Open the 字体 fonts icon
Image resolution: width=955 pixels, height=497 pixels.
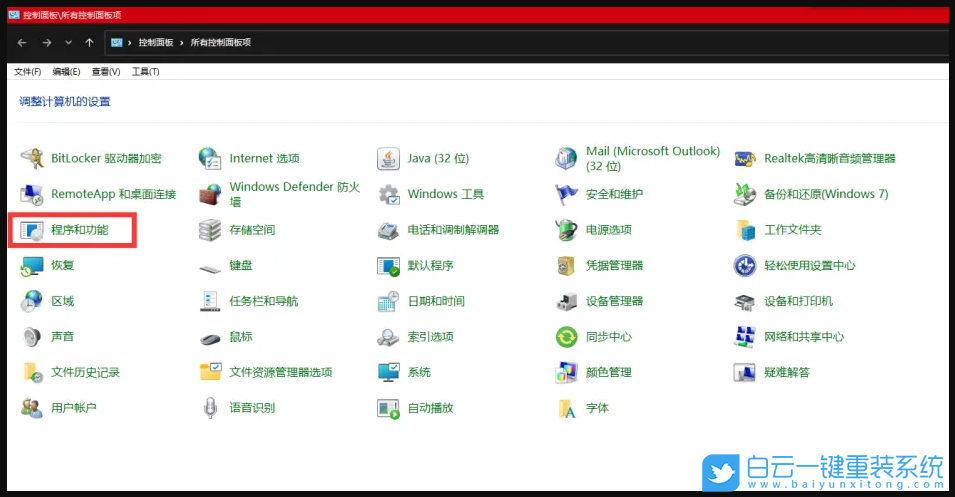566,408
